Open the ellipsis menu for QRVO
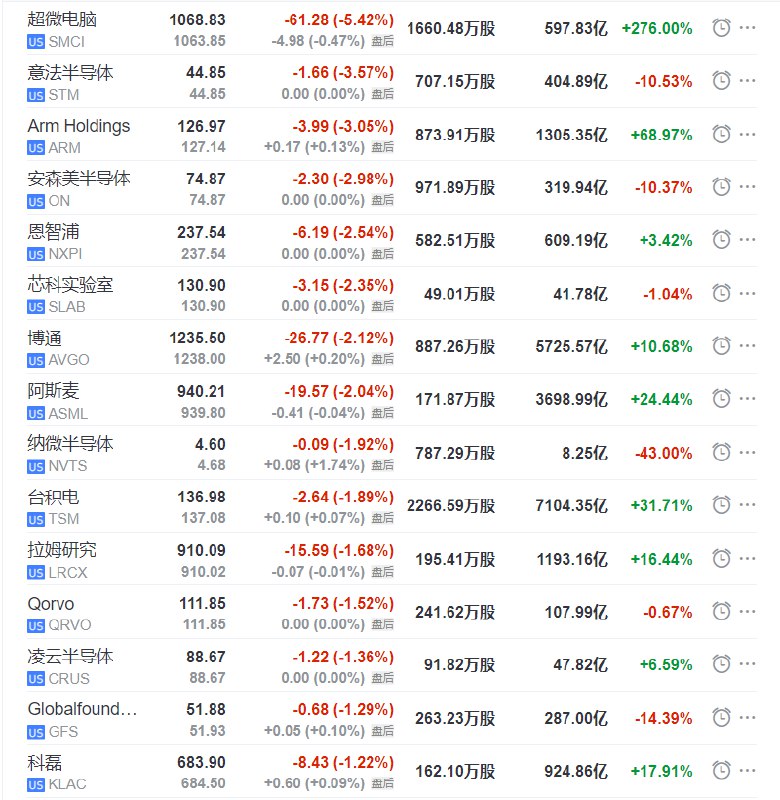 pyautogui.click(x=747, y=612)
